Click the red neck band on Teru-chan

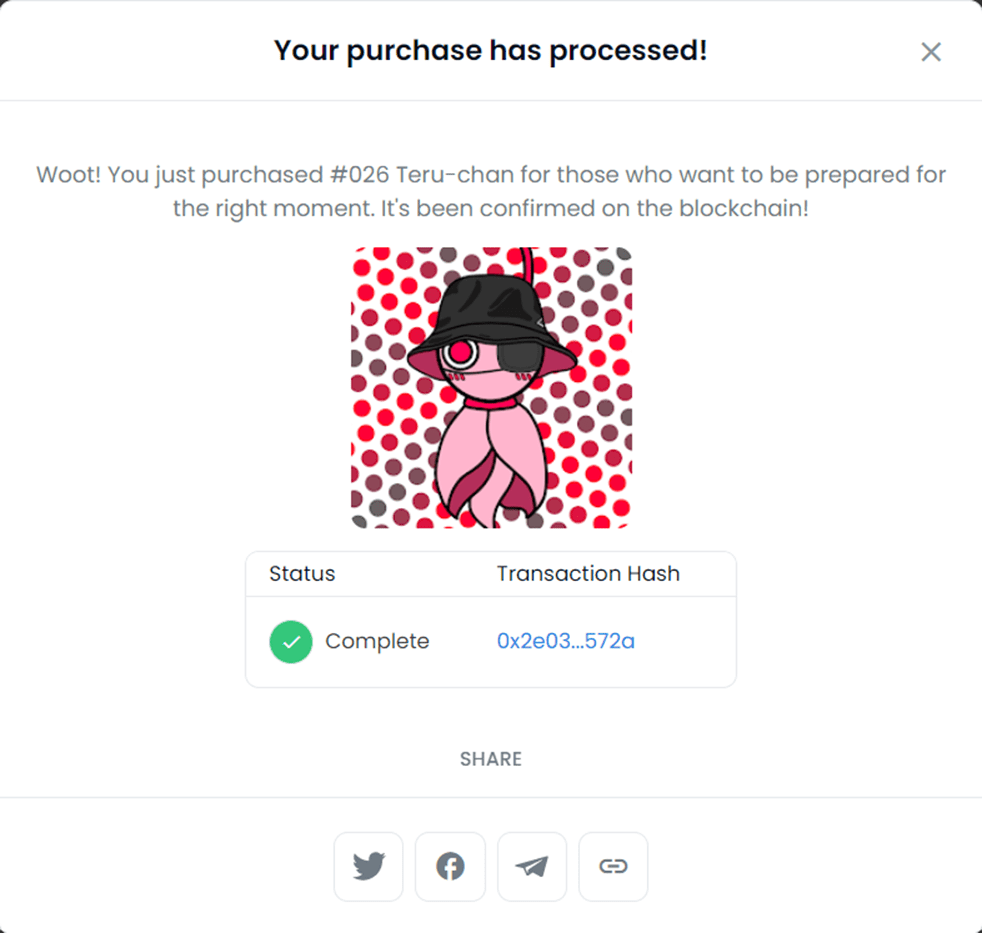point(492,403)
